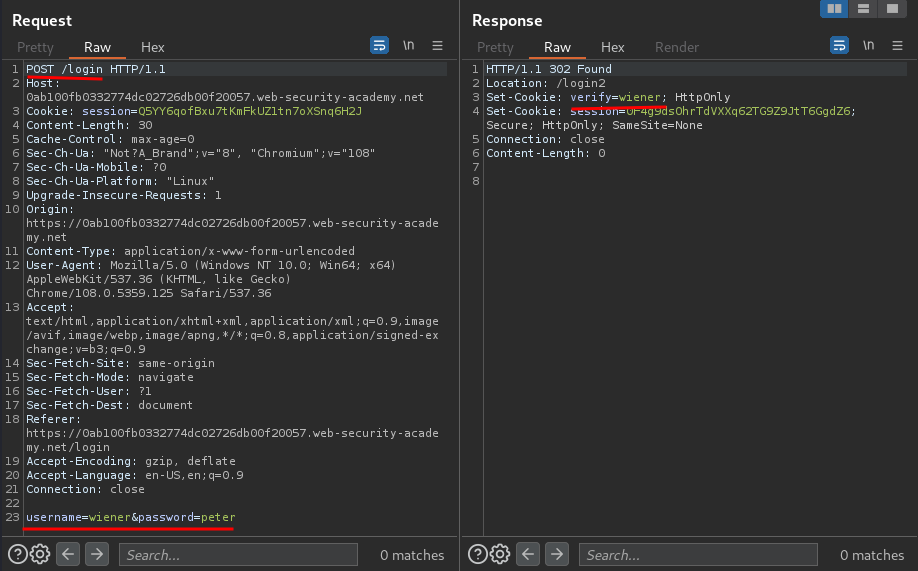Click Sec-Fetch-User: ?1 header
This screenshot has width=918, height=571.
pos(88,391)
